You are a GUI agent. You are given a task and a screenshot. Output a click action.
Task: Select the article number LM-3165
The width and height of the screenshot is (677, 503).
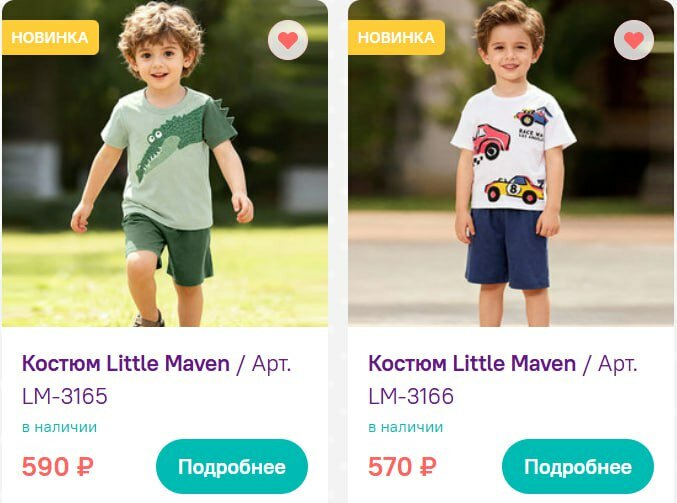tap(65, 396)
